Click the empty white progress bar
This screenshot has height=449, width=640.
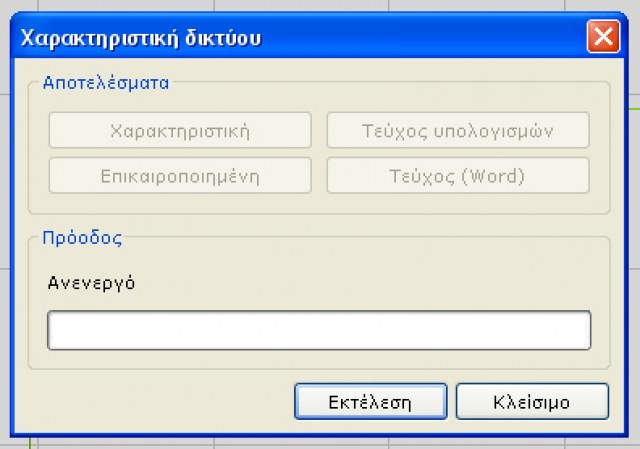point(318,330)
